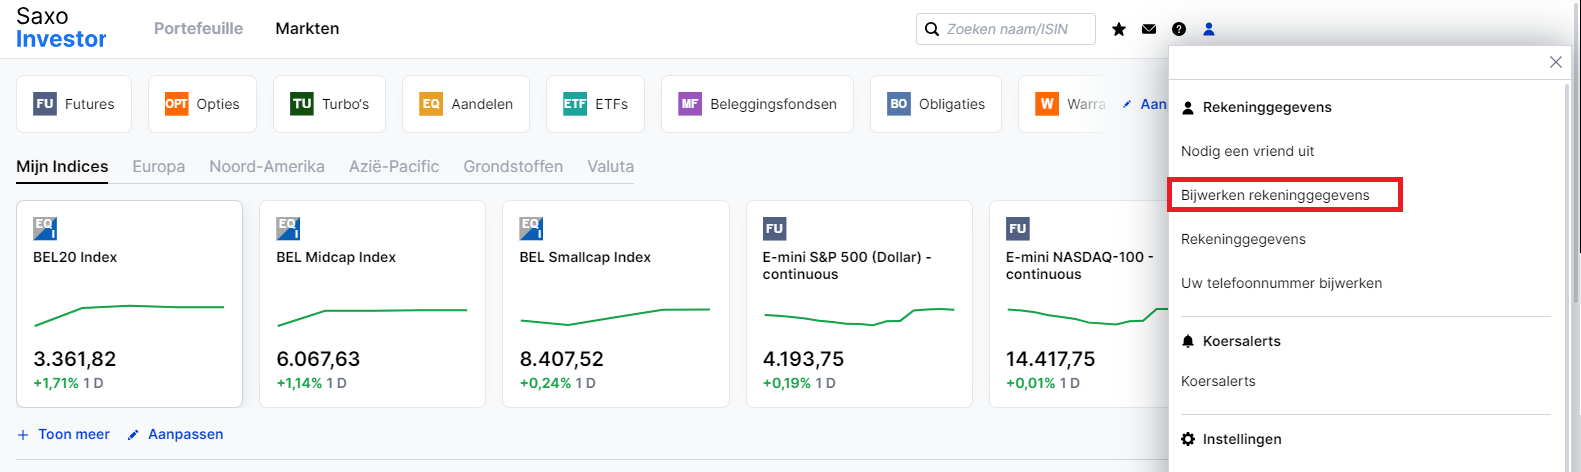Viewport: 1581px width, 472px height.
Task: Open the BEL Smallcap Index card chart
Action: (615, 317)
